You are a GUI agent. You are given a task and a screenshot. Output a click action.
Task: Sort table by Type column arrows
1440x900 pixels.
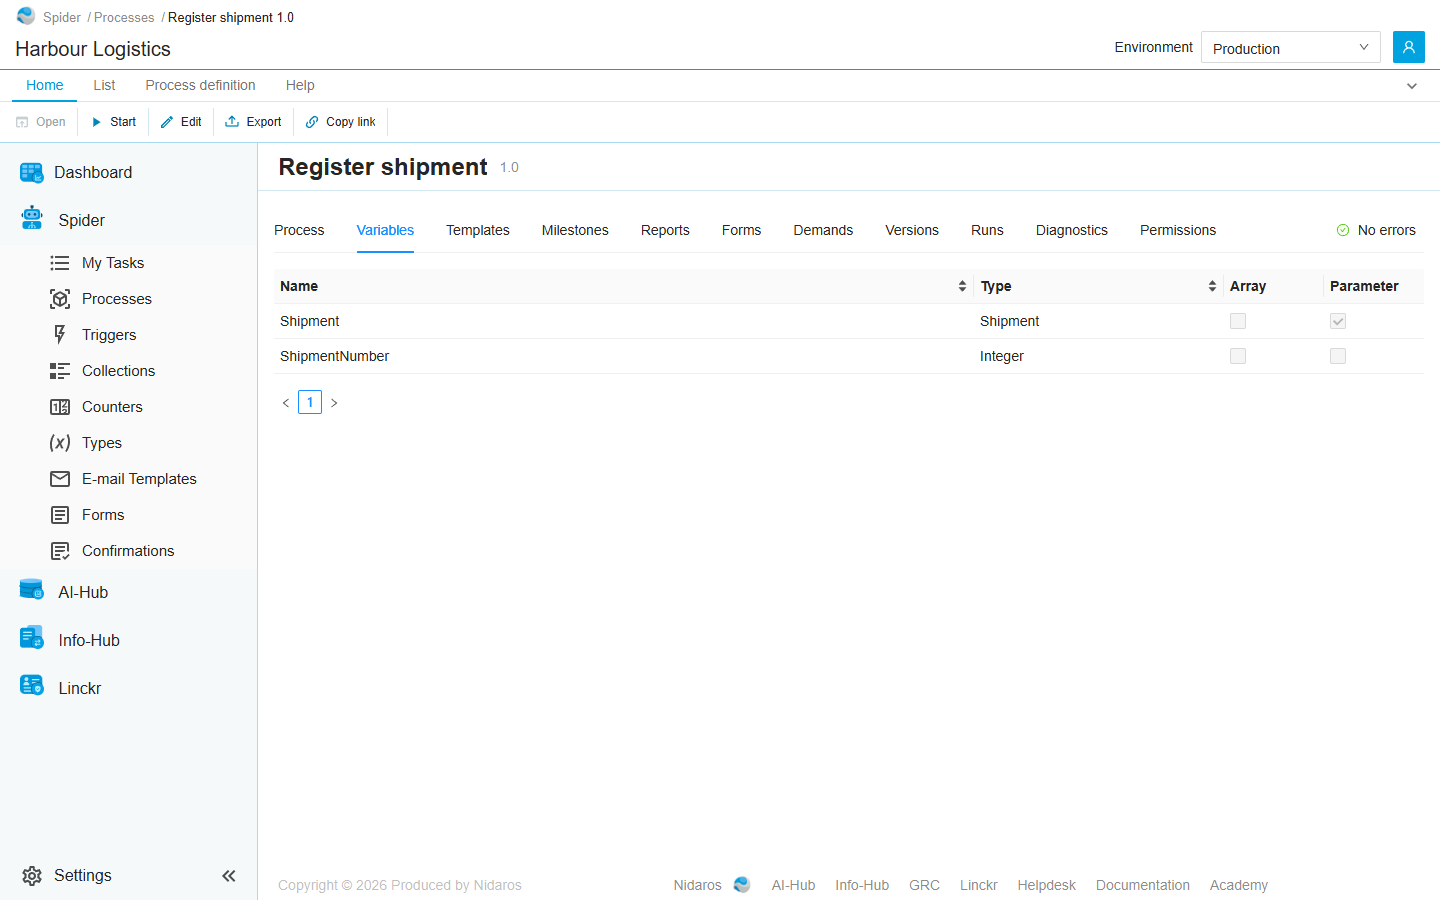click(1212, 286)
